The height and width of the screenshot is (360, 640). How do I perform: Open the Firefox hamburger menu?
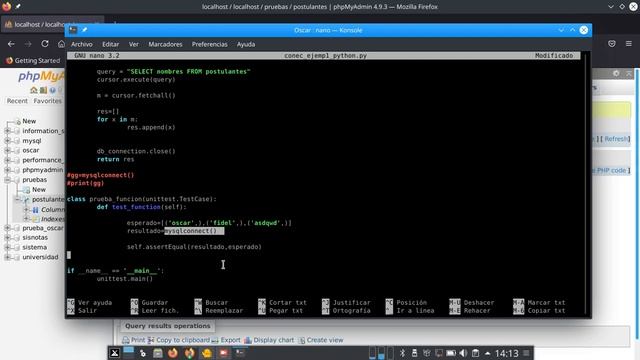click(629, 44)
